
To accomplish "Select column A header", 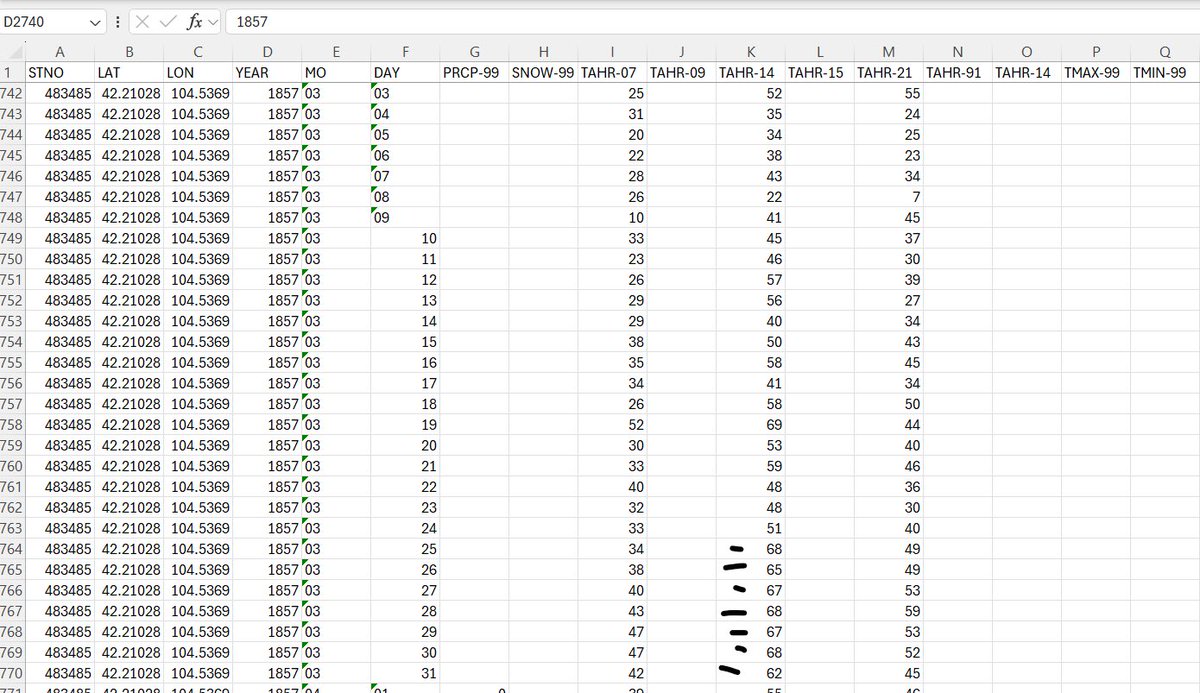I will point(60,52).
